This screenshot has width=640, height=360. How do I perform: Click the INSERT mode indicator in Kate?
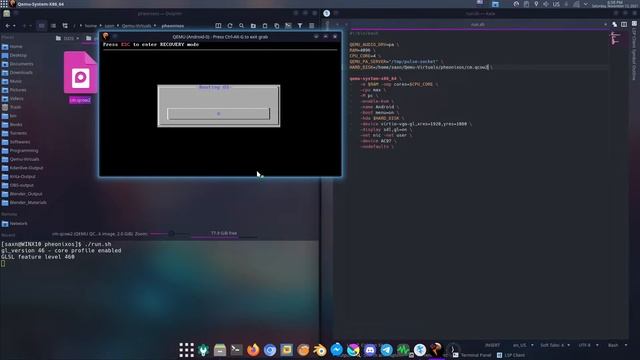point(492,345)
